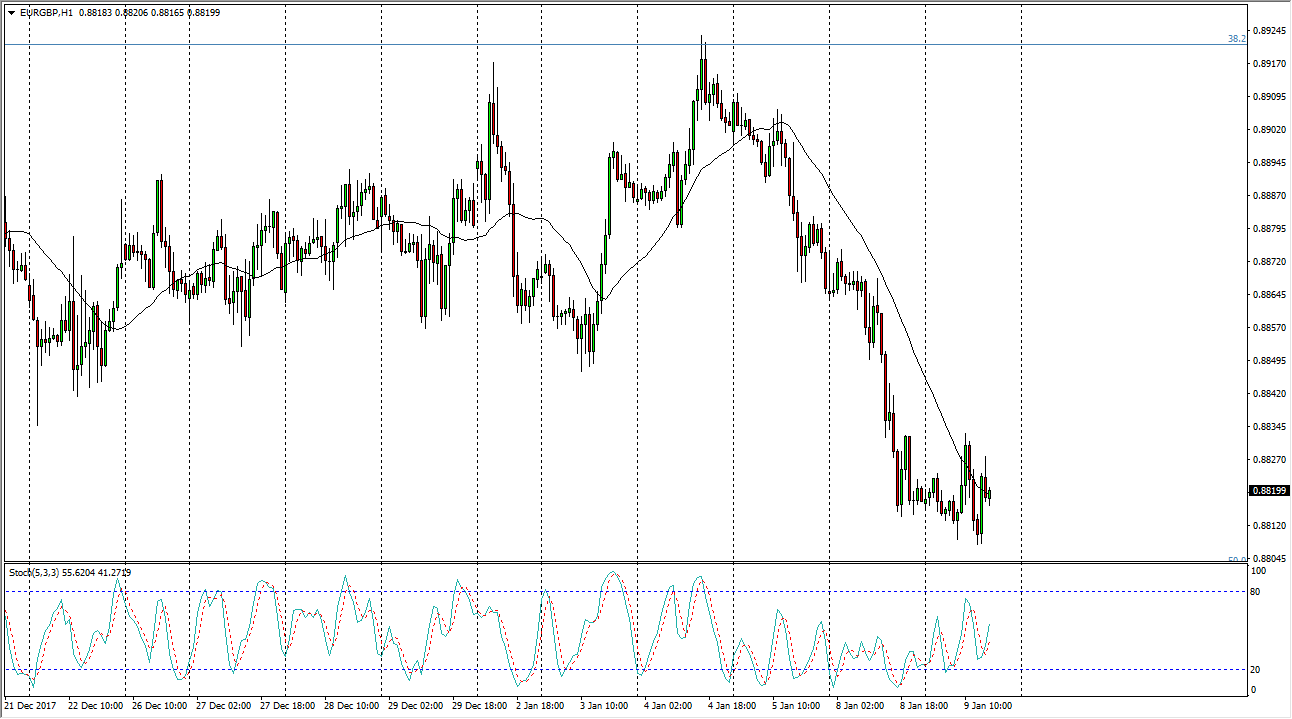Select the 38.2 Fibonacci level label

(x=1236, y=39)
